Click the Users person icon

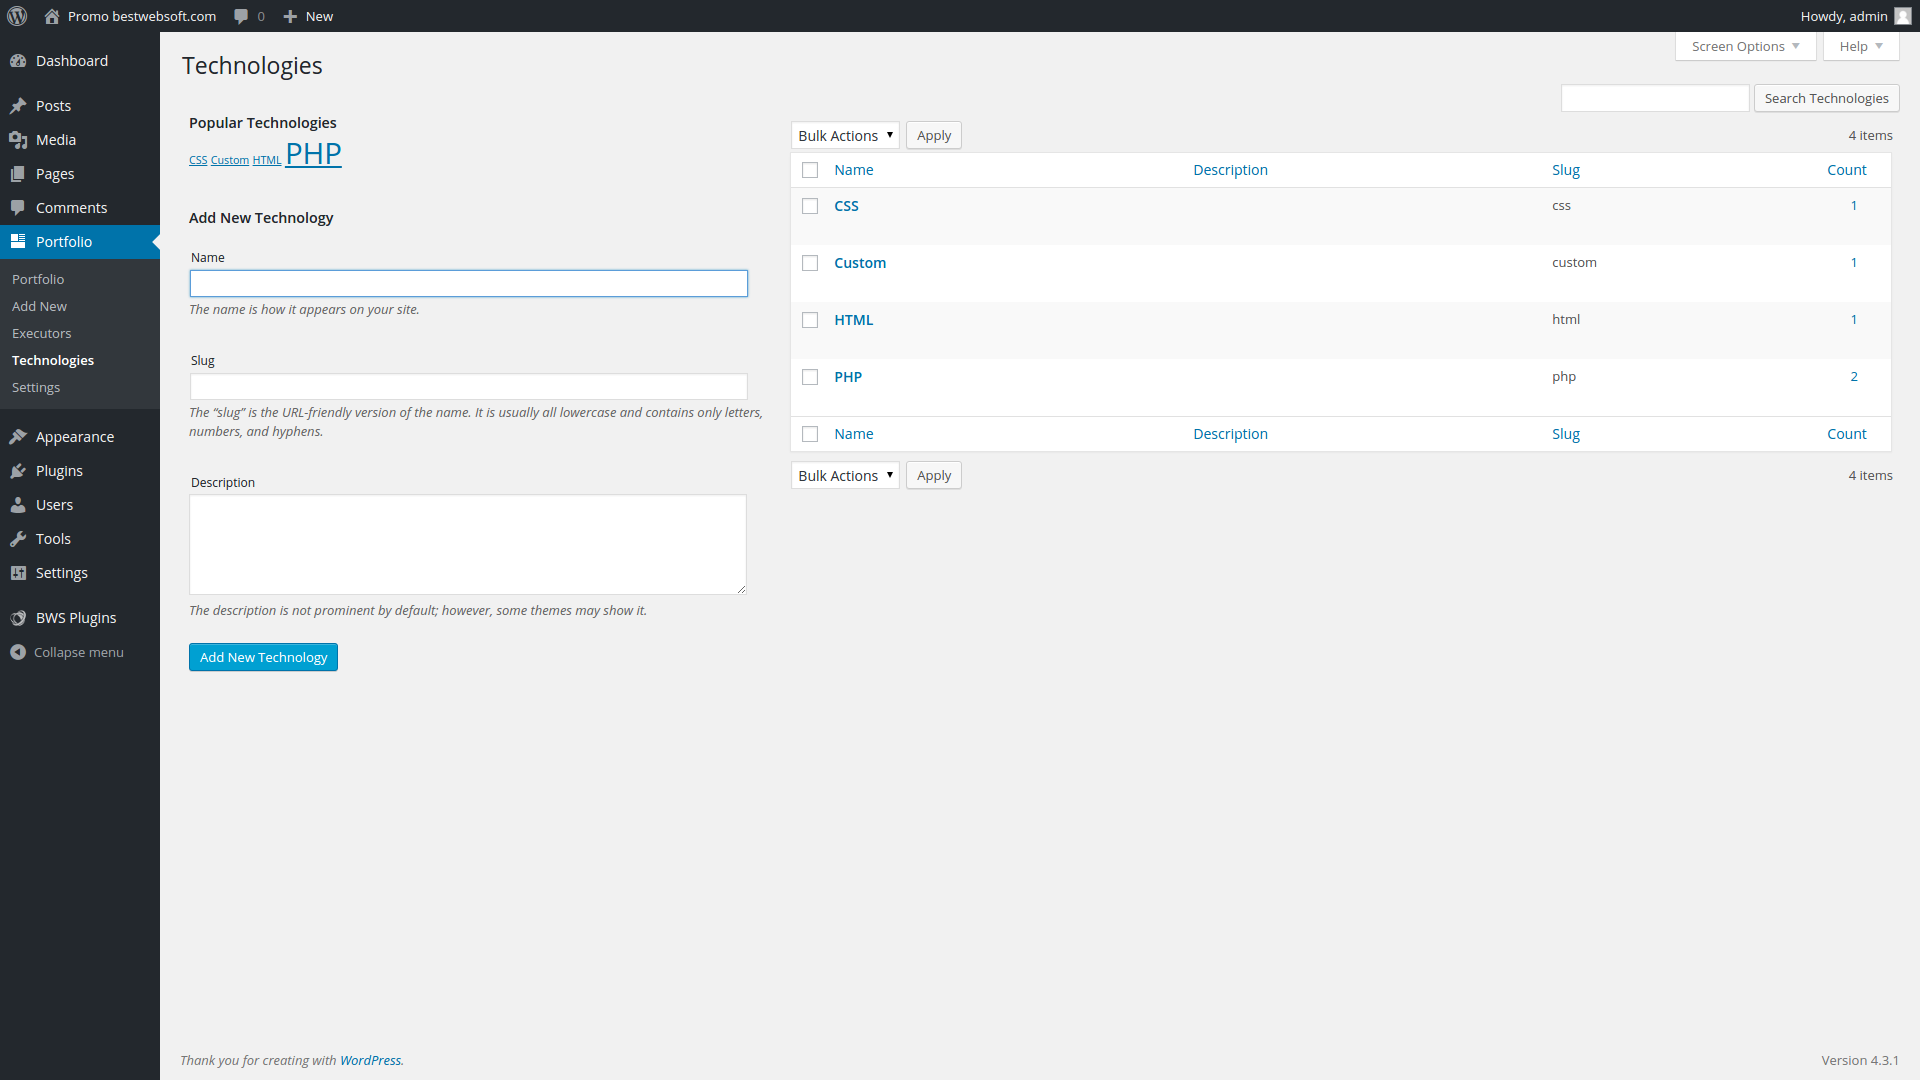(18, 505)
